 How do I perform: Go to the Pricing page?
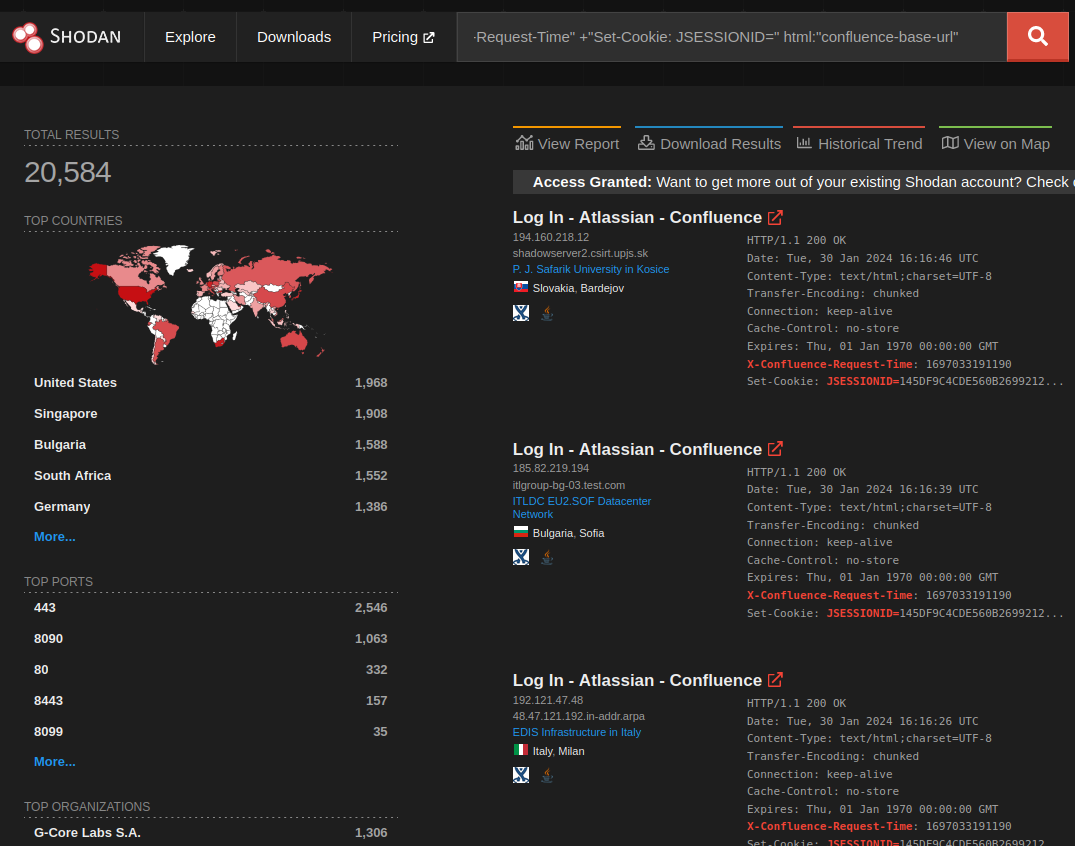click(x=403, y=37)
